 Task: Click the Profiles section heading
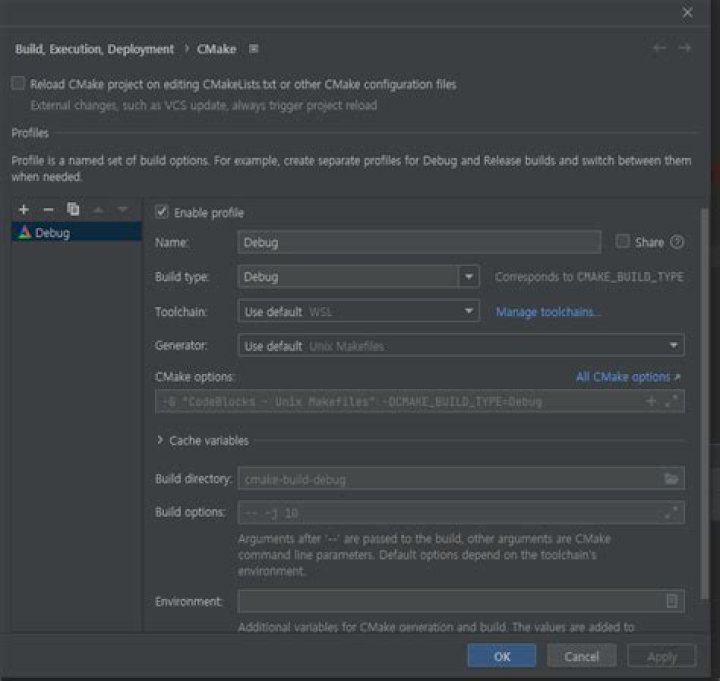coord(30,133)
